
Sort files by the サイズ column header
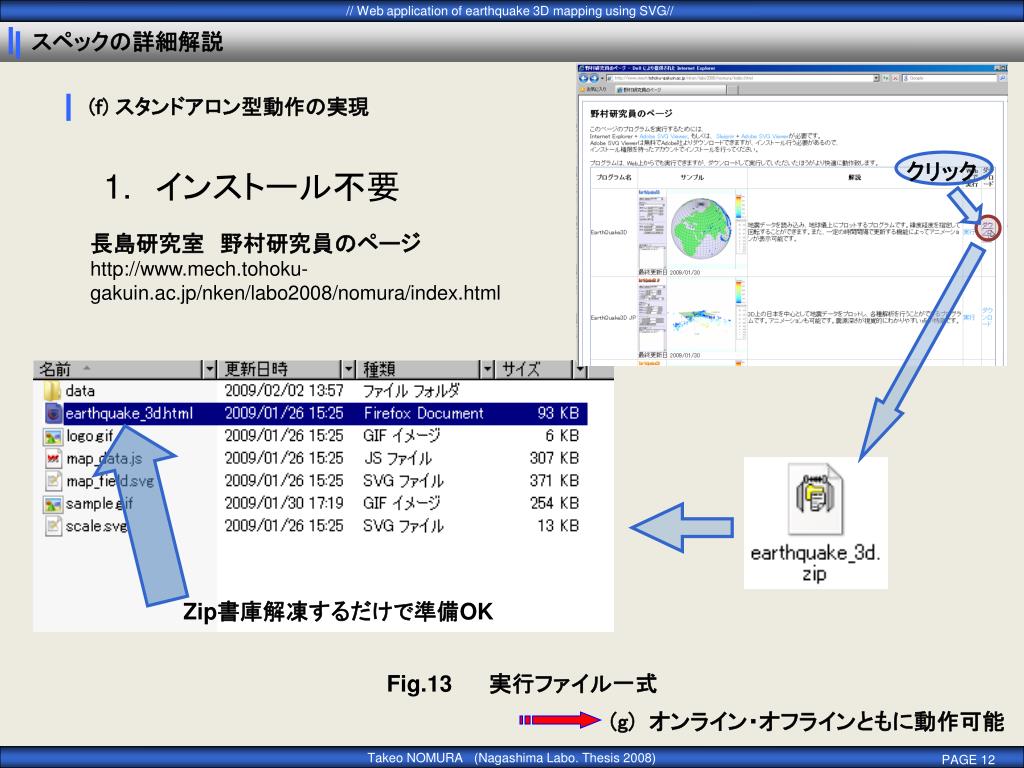pos(535,370)
